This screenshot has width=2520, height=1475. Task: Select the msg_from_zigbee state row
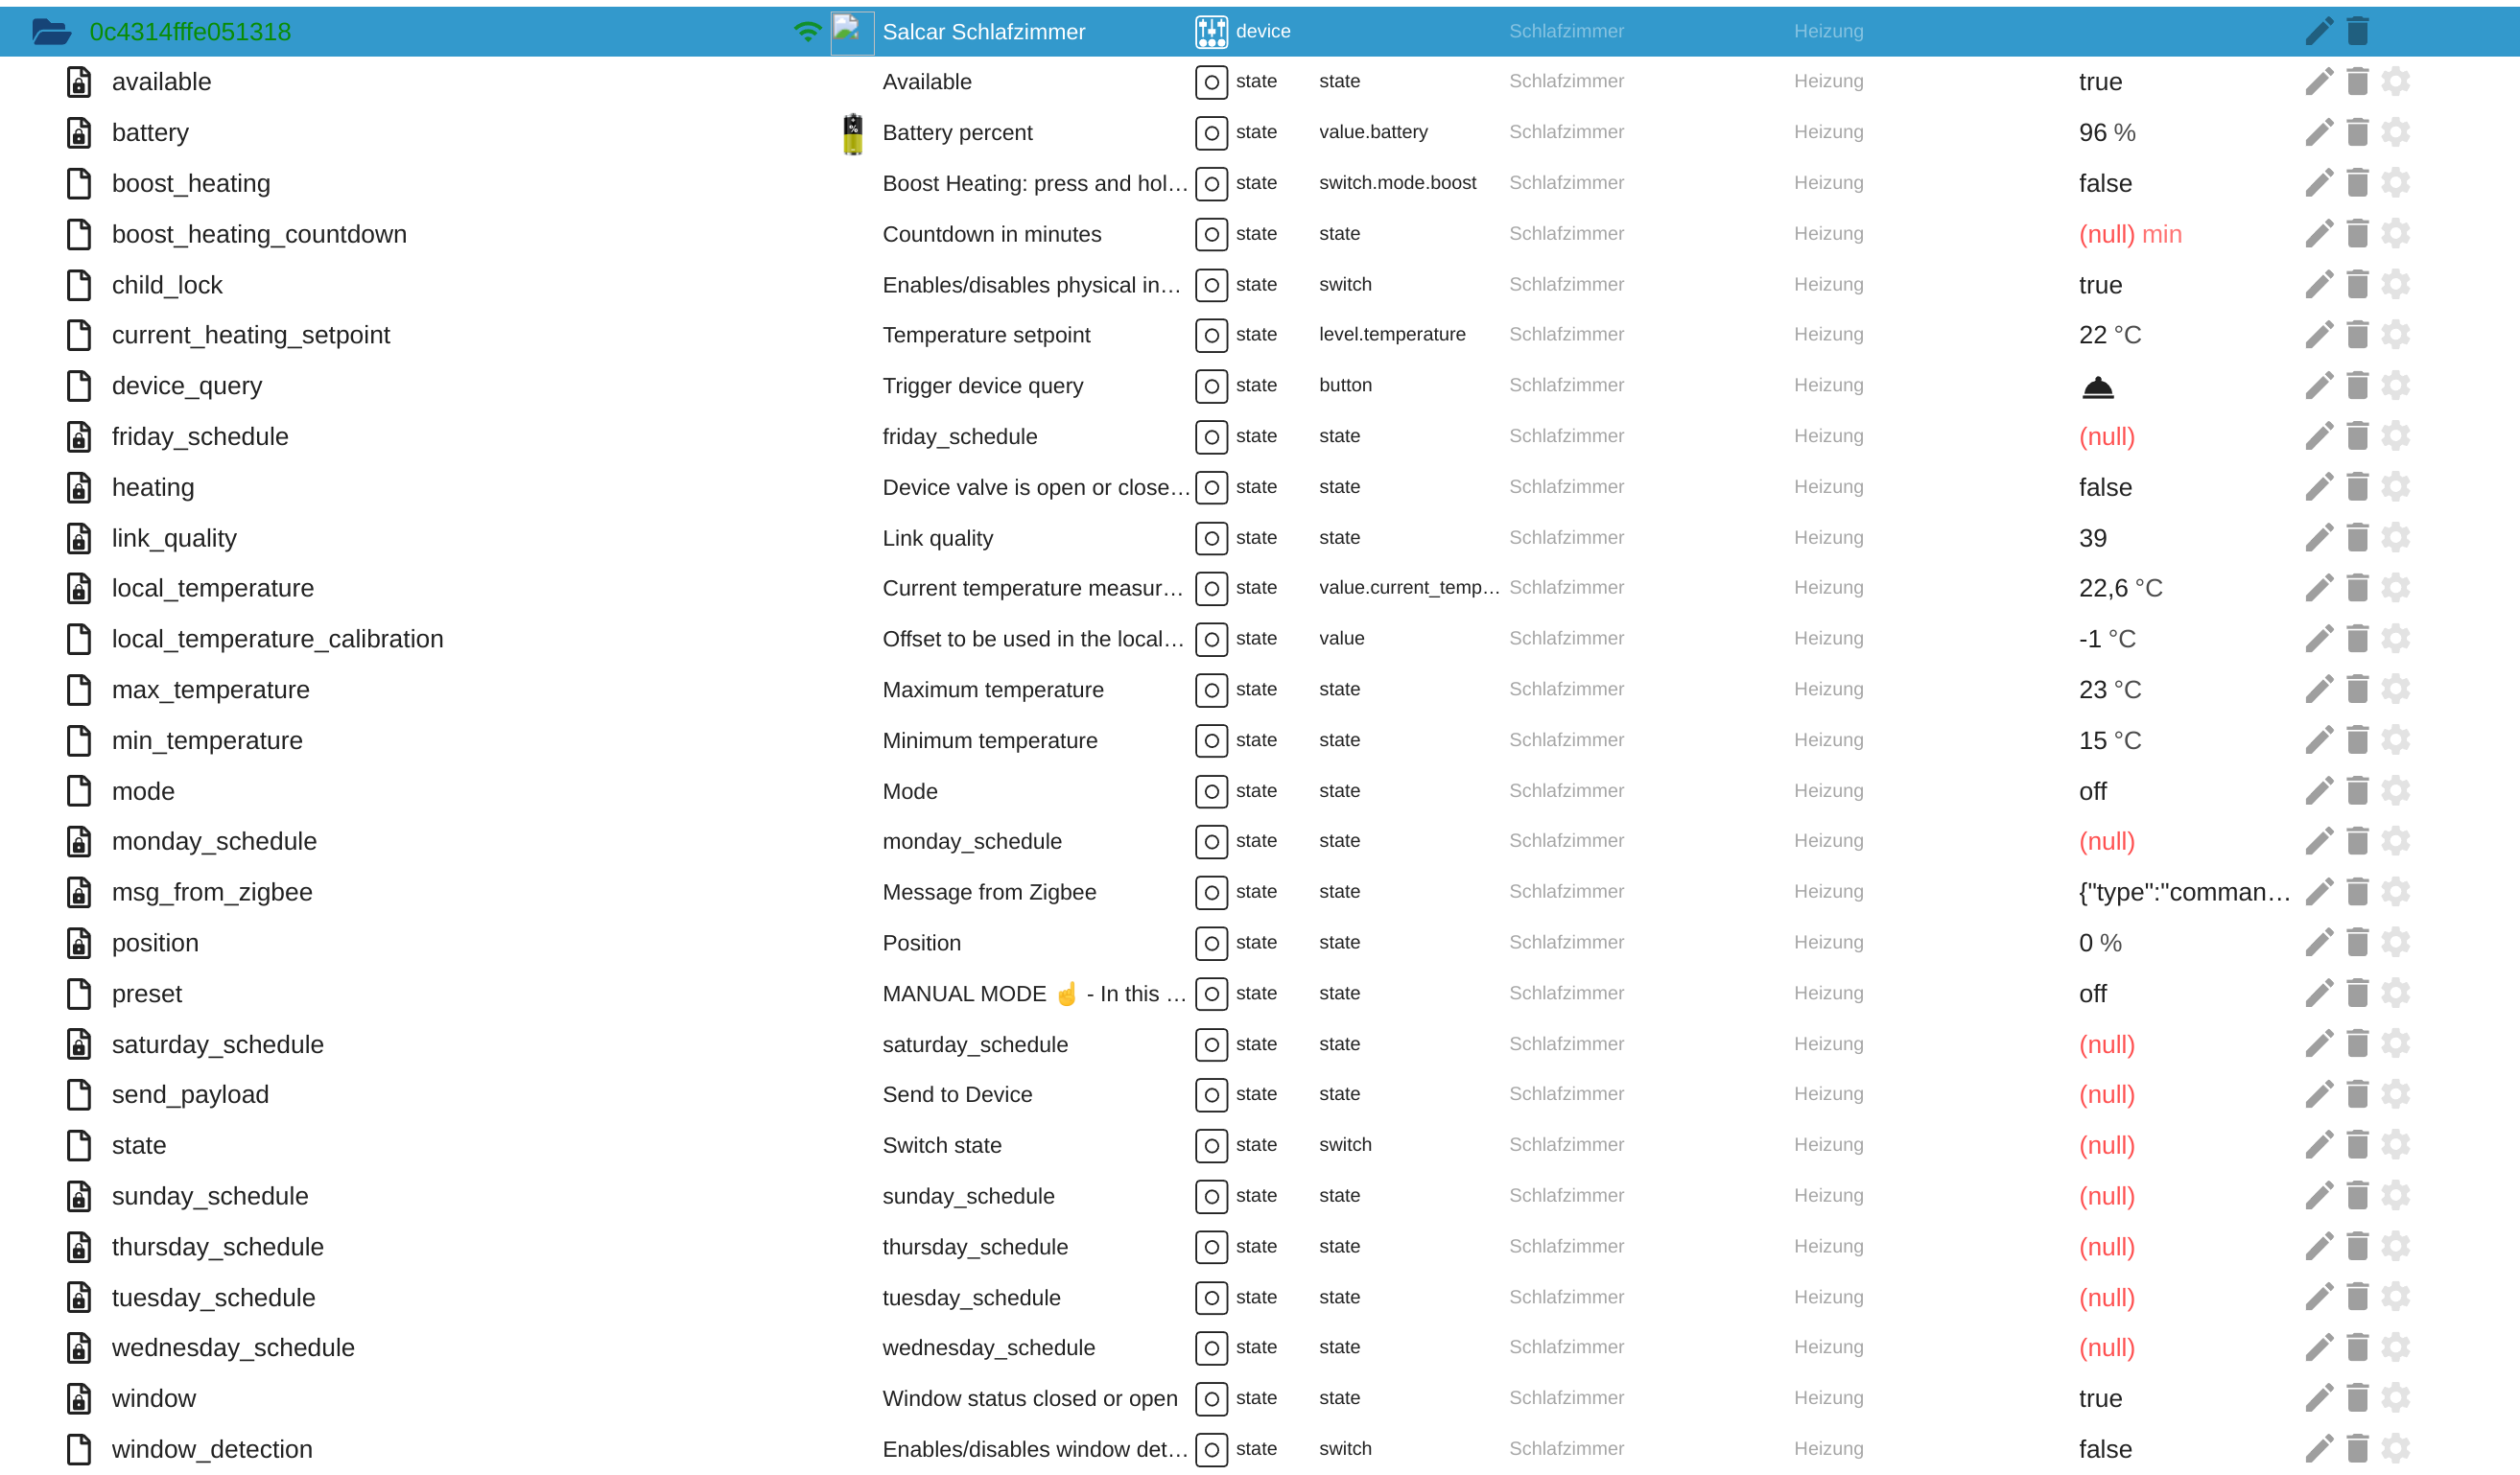click(x=212, y=892)
